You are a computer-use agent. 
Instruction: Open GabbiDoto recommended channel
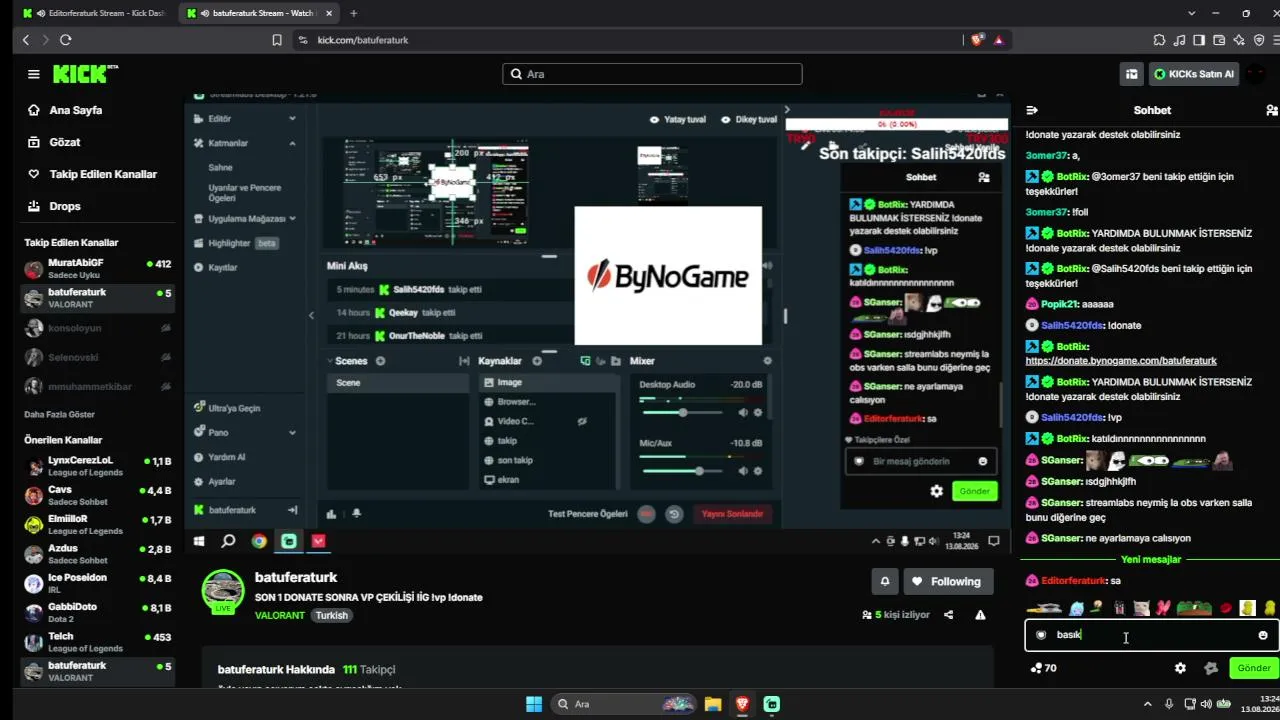[98, 612]
